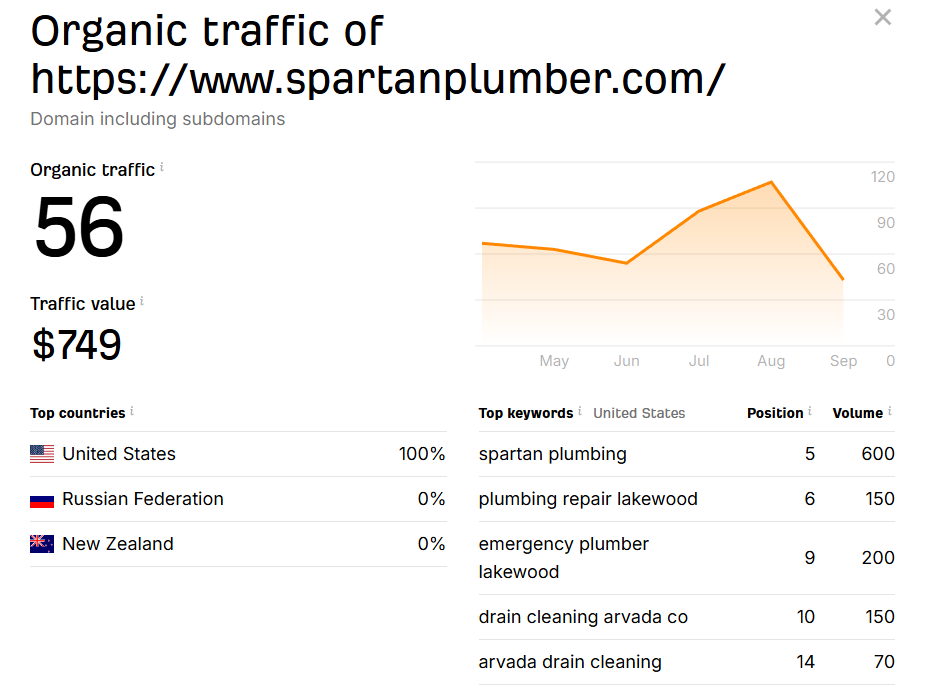931x691 pixels.
Task: Click the August peak on traffic chart
Action: tap(771, 182)
